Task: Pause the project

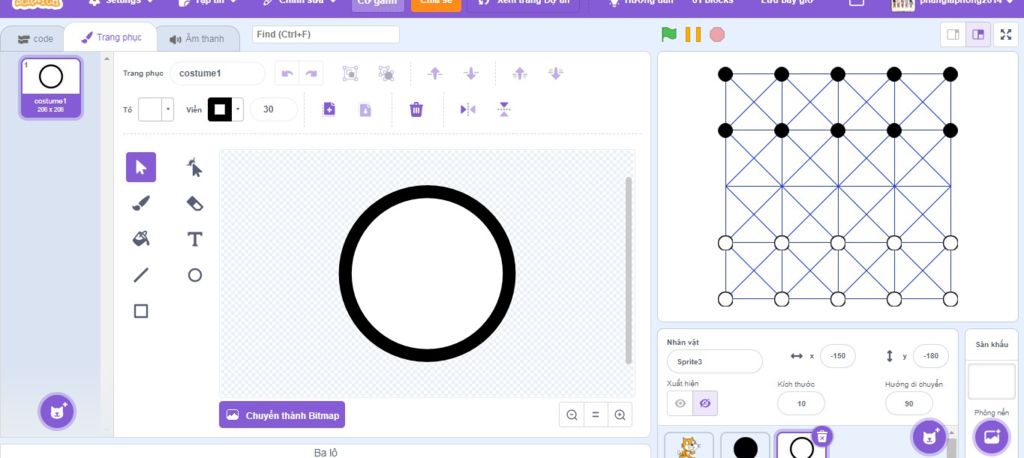Action: click(693, 35)
